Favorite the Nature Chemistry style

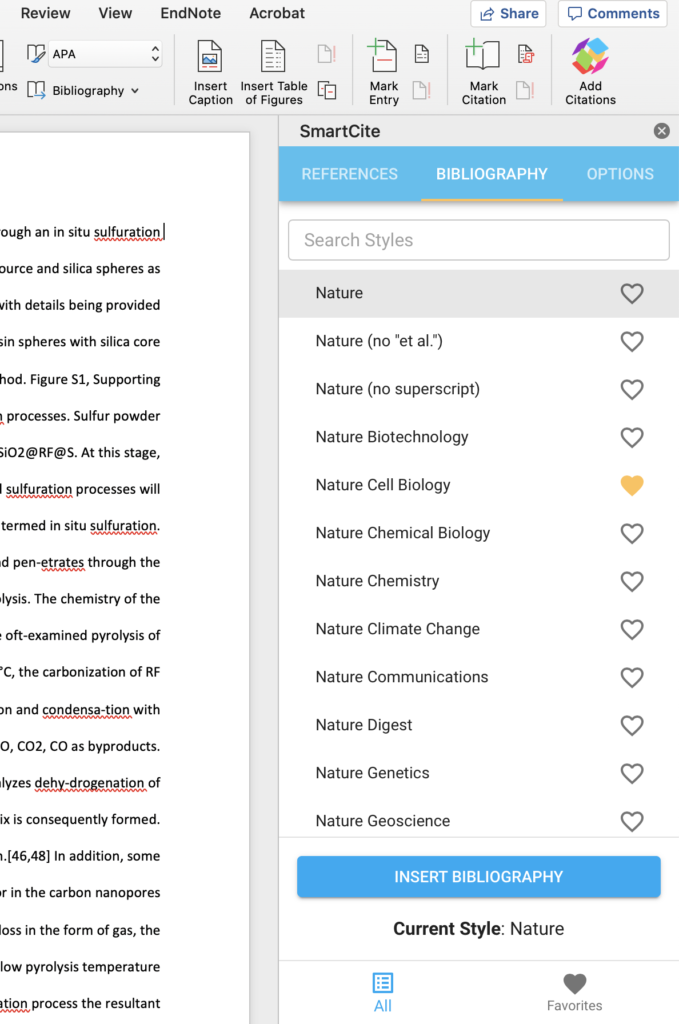point(631,581)
